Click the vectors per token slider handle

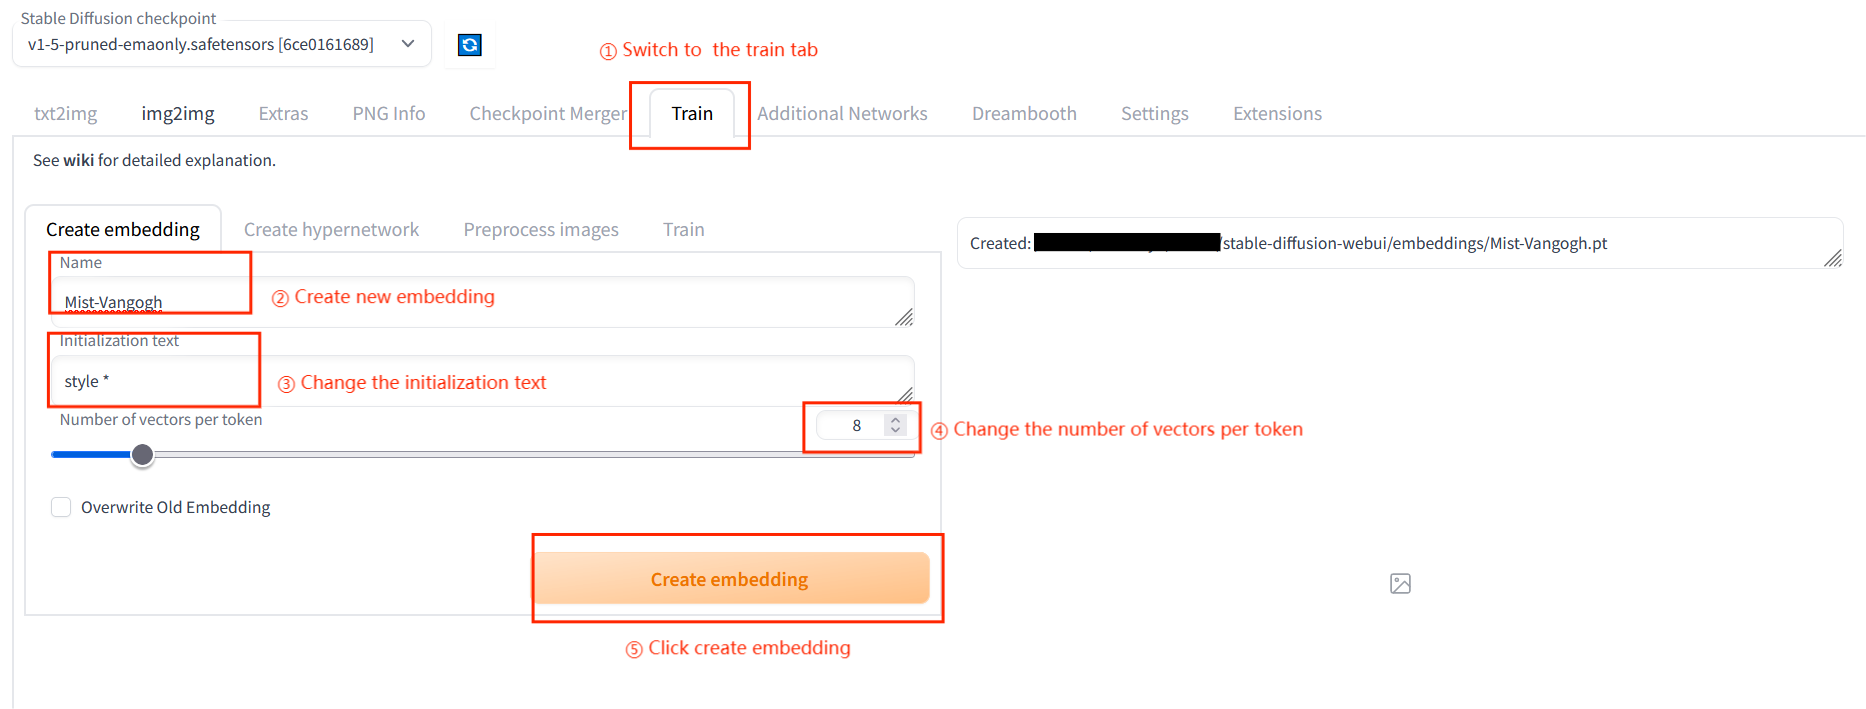click(143, 455)
